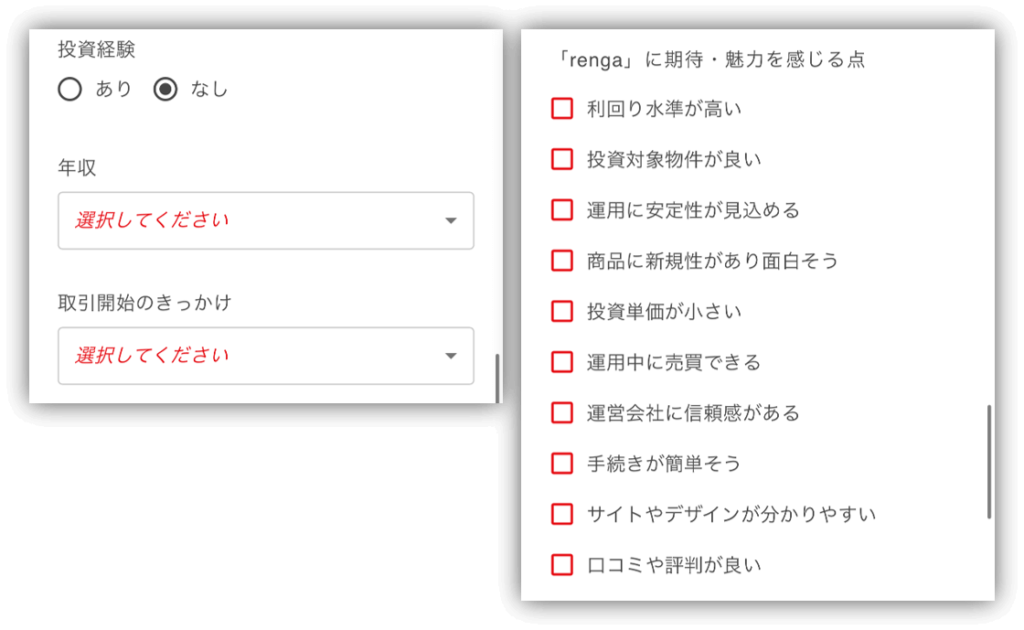Tick 口コミや評判が良い checkbox
Viewport: 1024px width, 630px height.
[x=562, y=564]
